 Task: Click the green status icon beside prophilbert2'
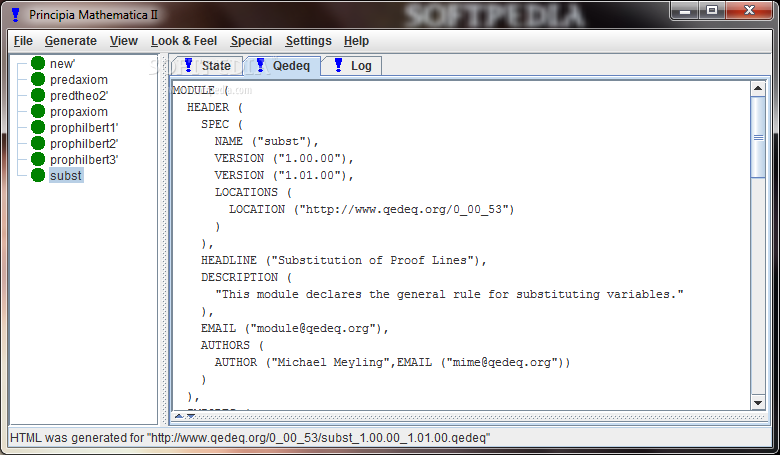[38, 143]
